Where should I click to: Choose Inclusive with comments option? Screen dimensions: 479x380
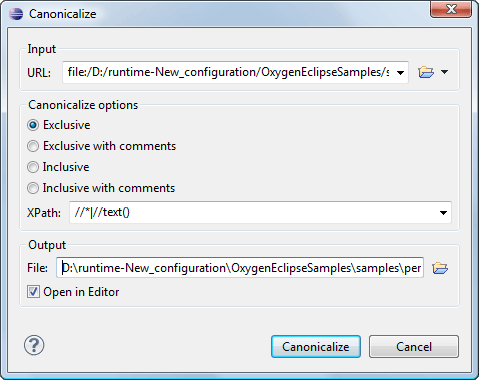[33, 188]
